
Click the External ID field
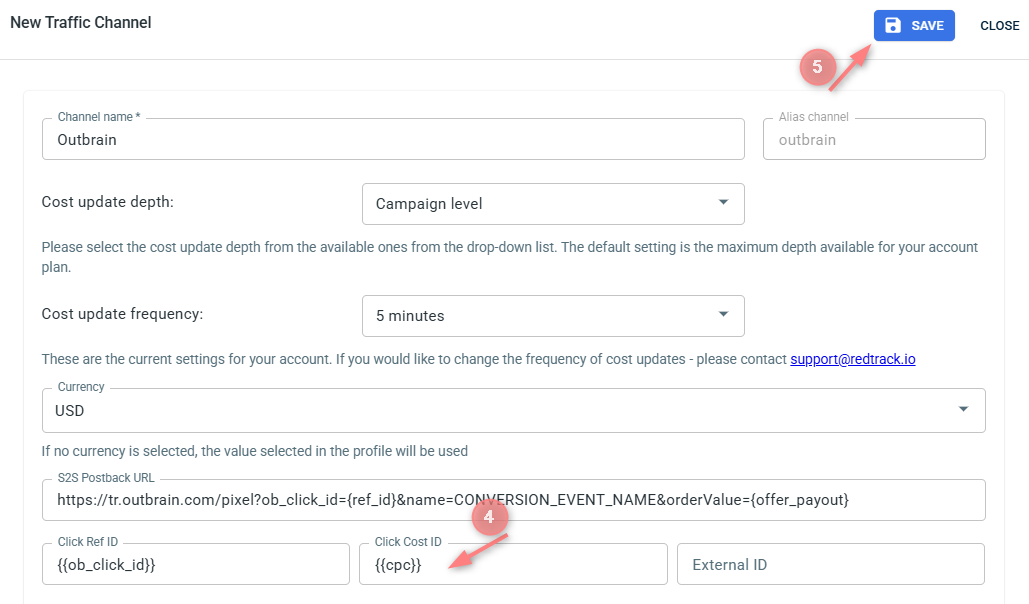(831, 564)
